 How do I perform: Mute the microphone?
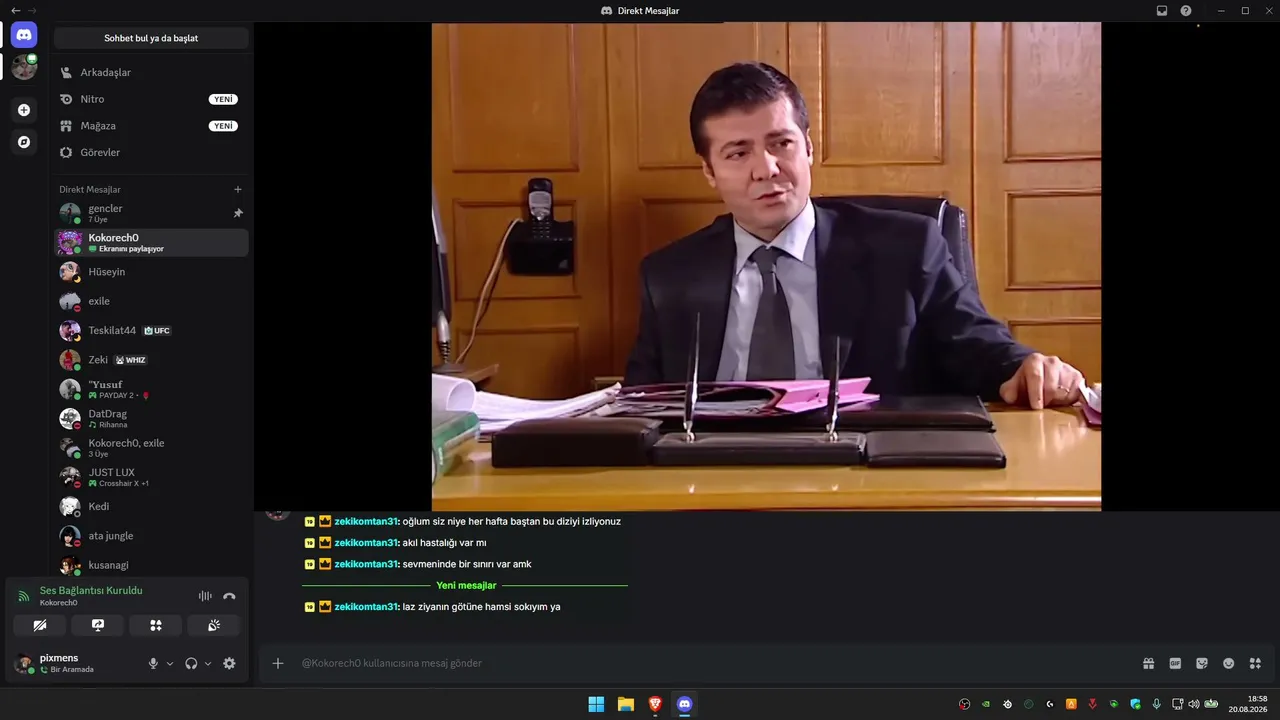pos(153,663)
